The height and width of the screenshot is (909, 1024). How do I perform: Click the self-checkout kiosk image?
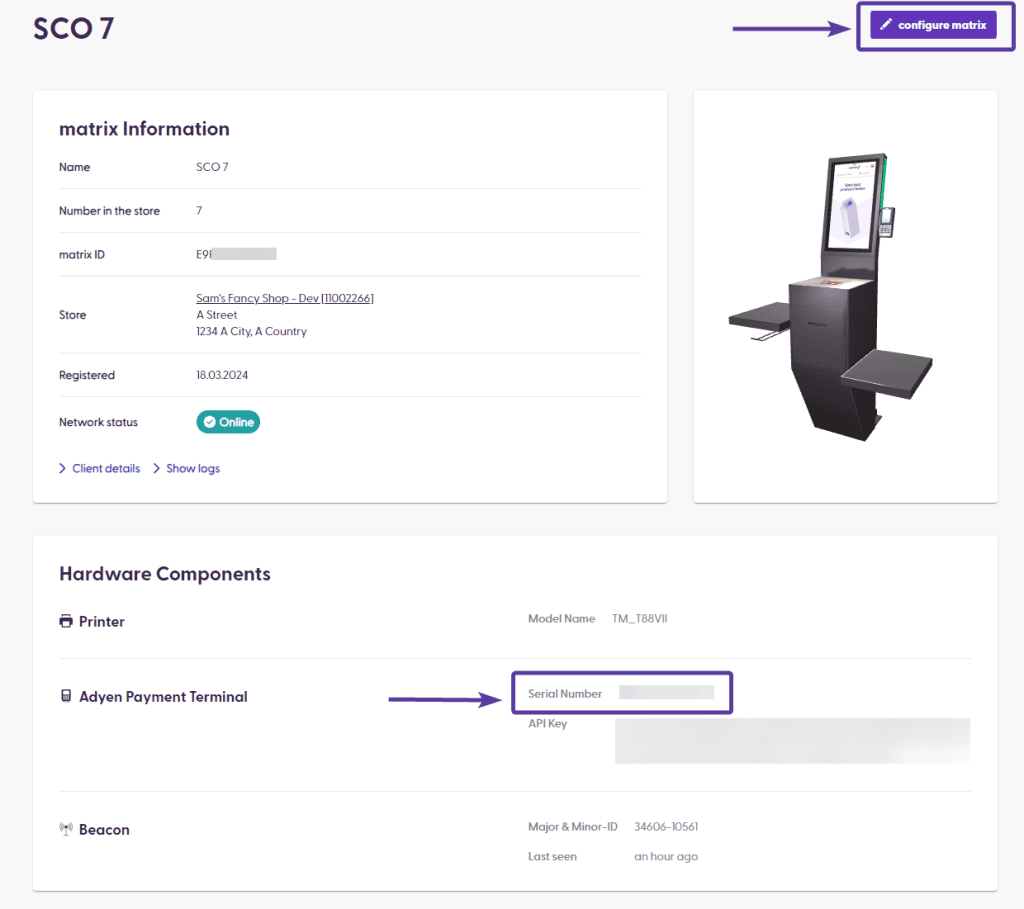[831, 297]
